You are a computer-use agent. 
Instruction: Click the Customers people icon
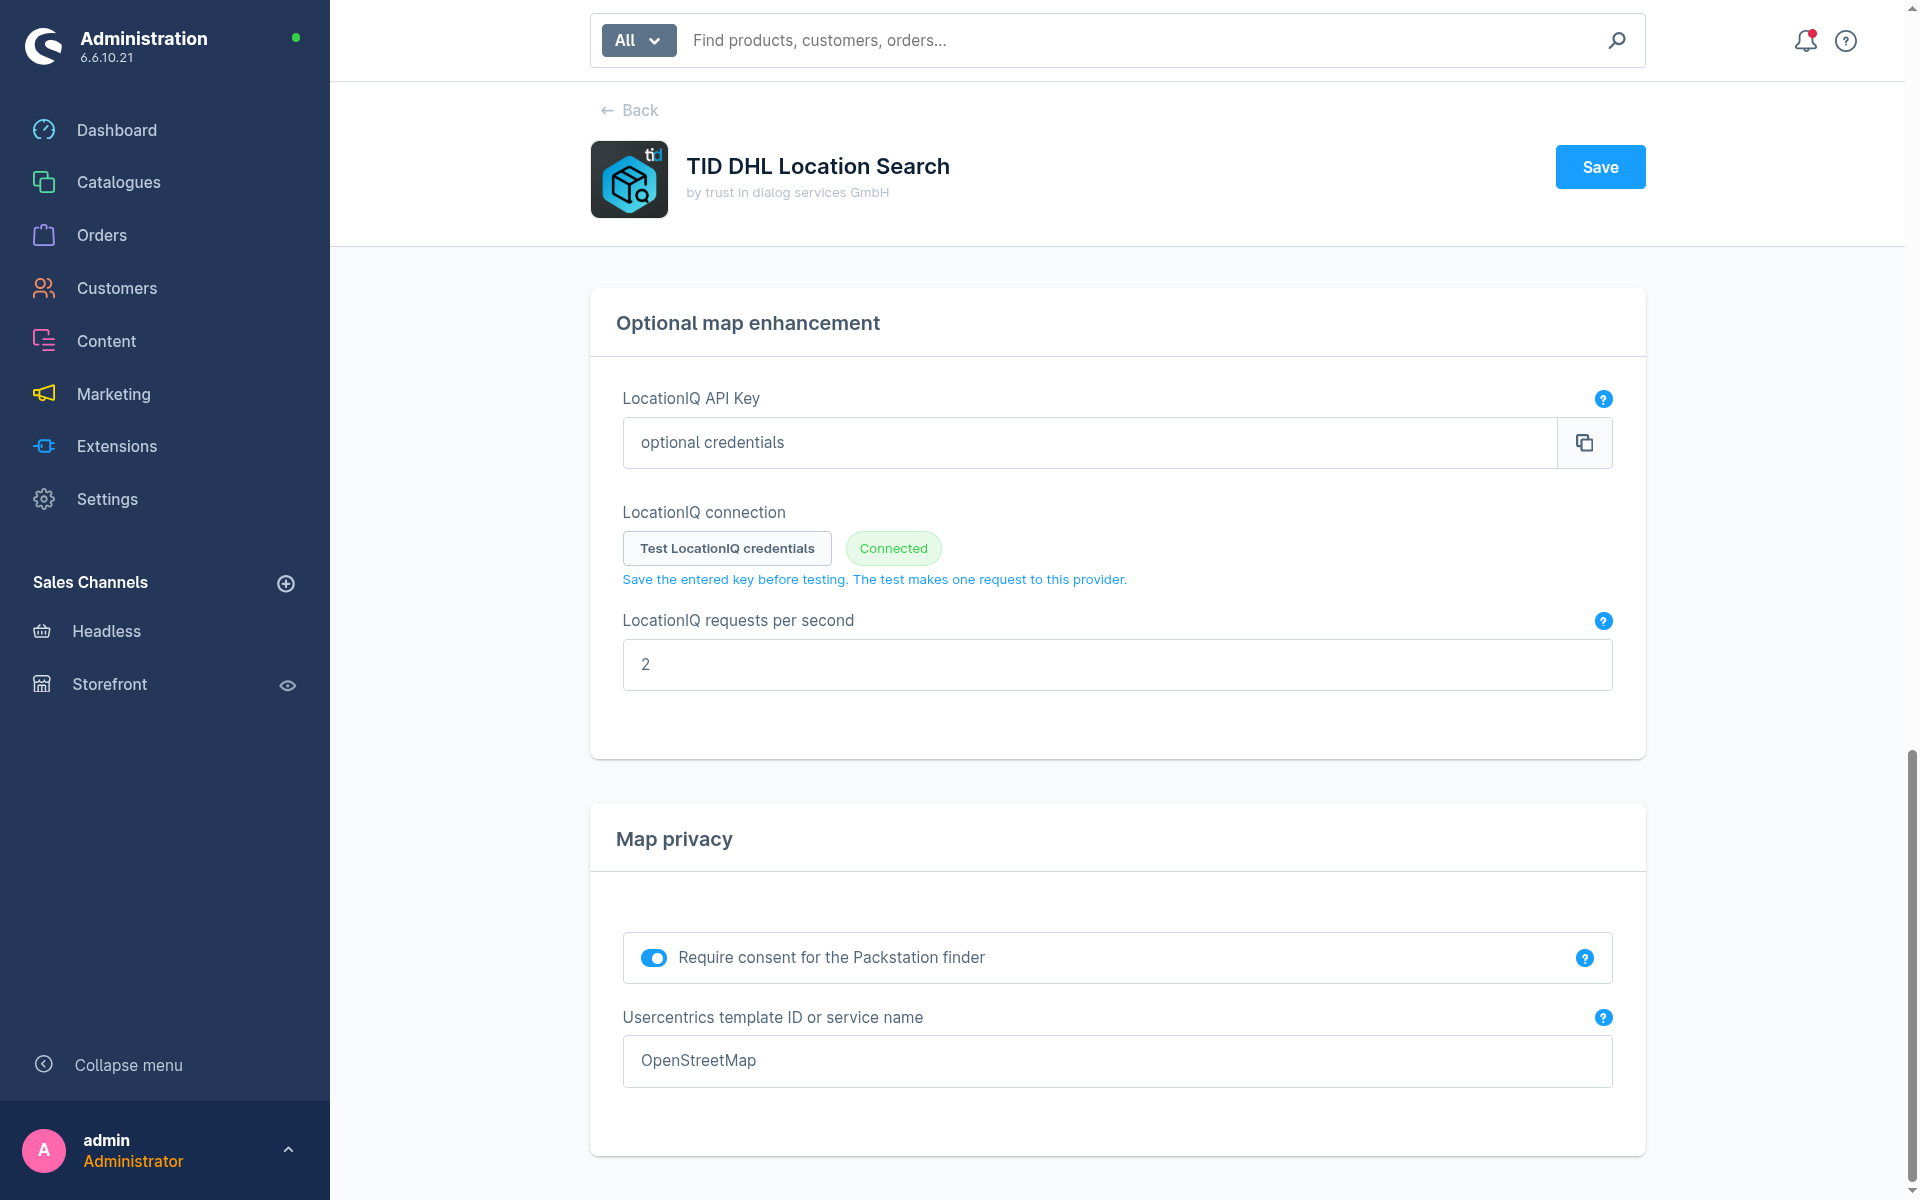click(x=44, y=288)
